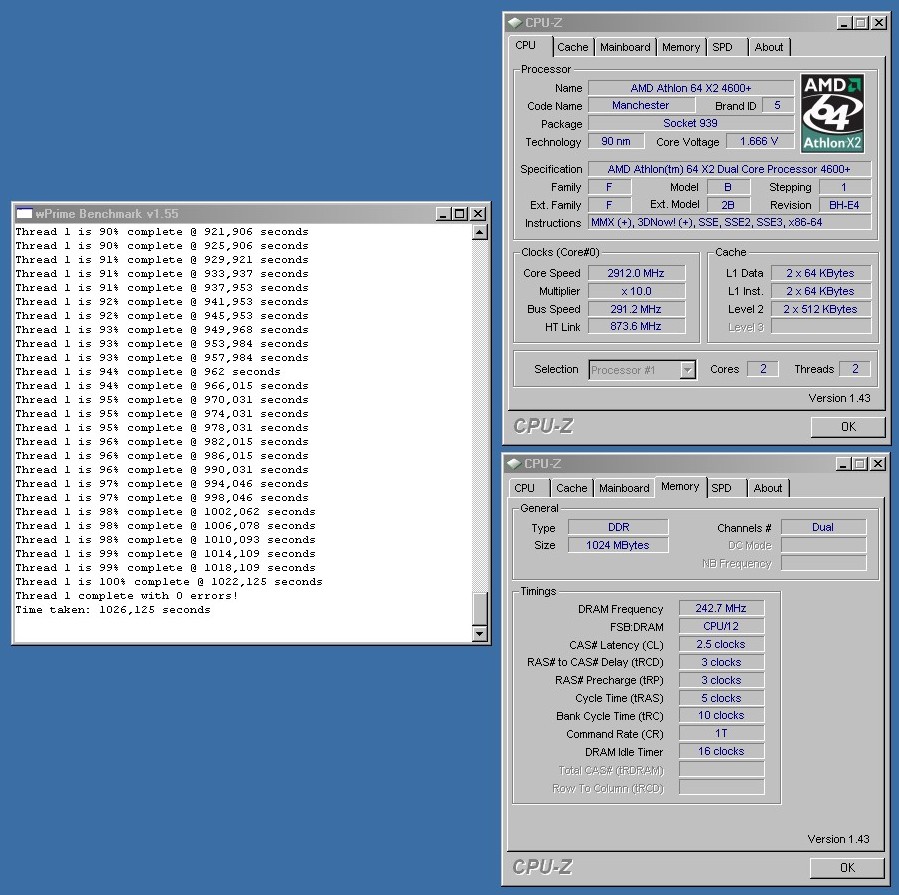The image size is (899, 895).
Task: Click the Core Voltage value 1.666 V
Action: pyautogui.click(x=759, y=141)
